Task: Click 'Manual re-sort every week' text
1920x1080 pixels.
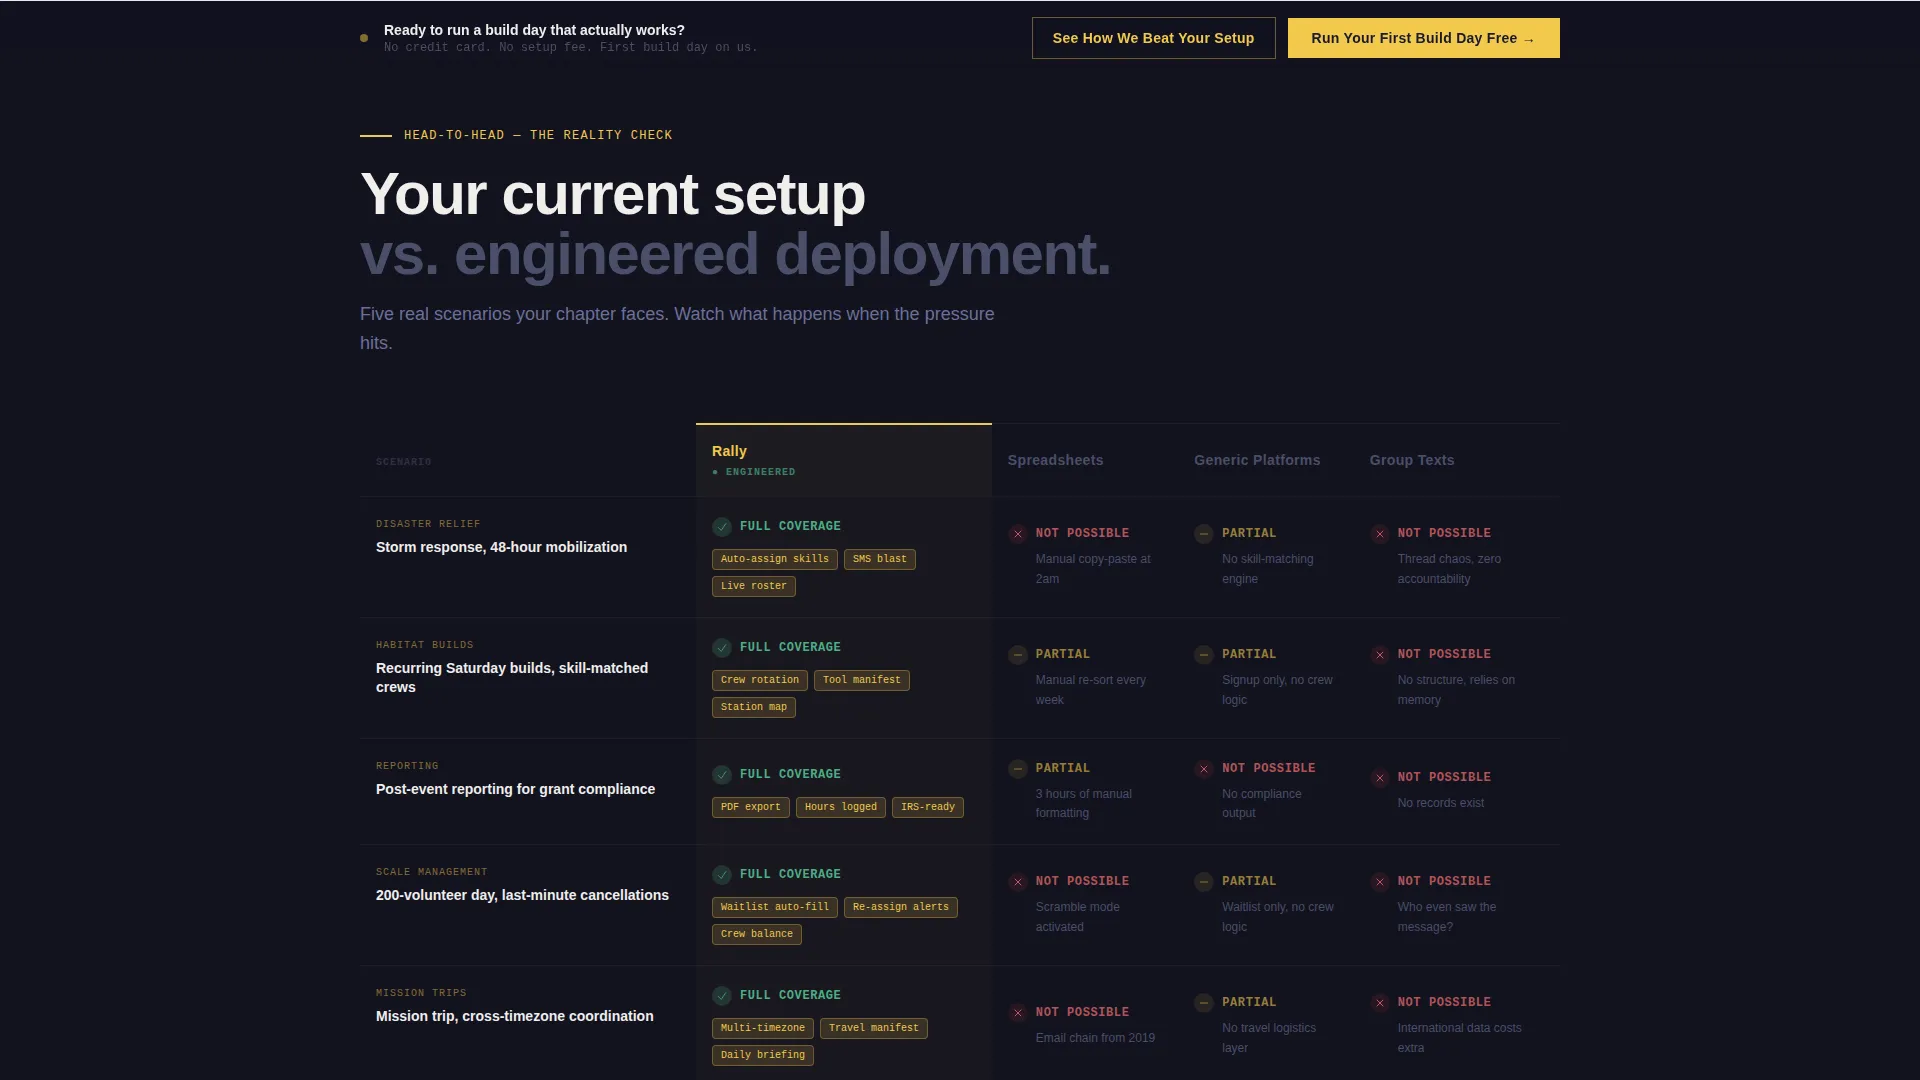Action: [x=1091, y=690]
